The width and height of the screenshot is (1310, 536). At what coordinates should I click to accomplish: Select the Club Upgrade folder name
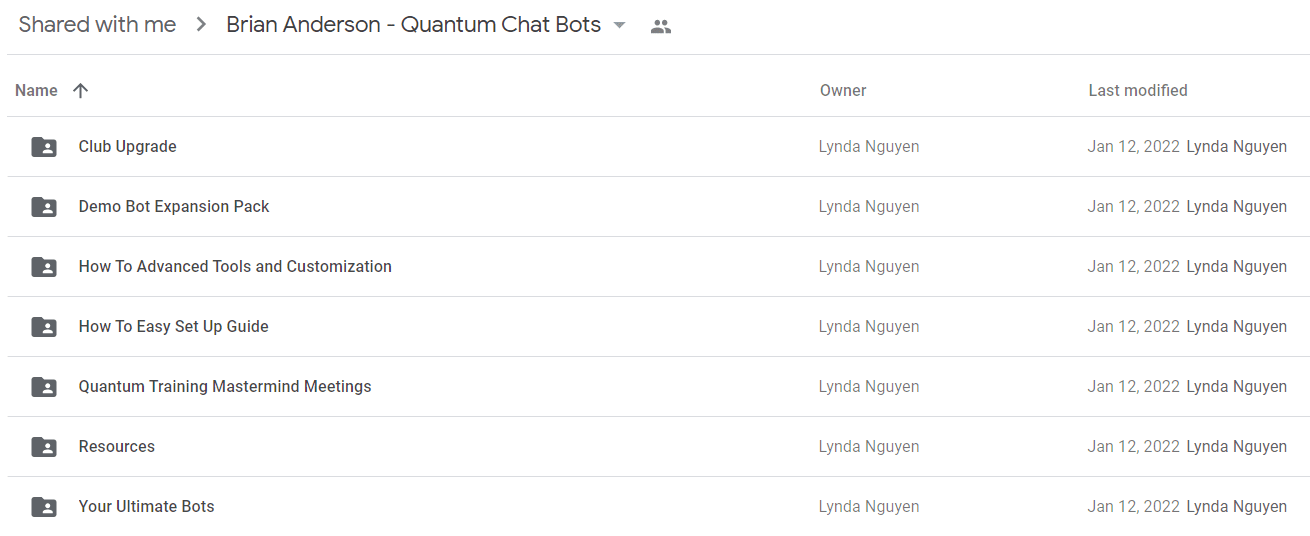pos(127,146)
